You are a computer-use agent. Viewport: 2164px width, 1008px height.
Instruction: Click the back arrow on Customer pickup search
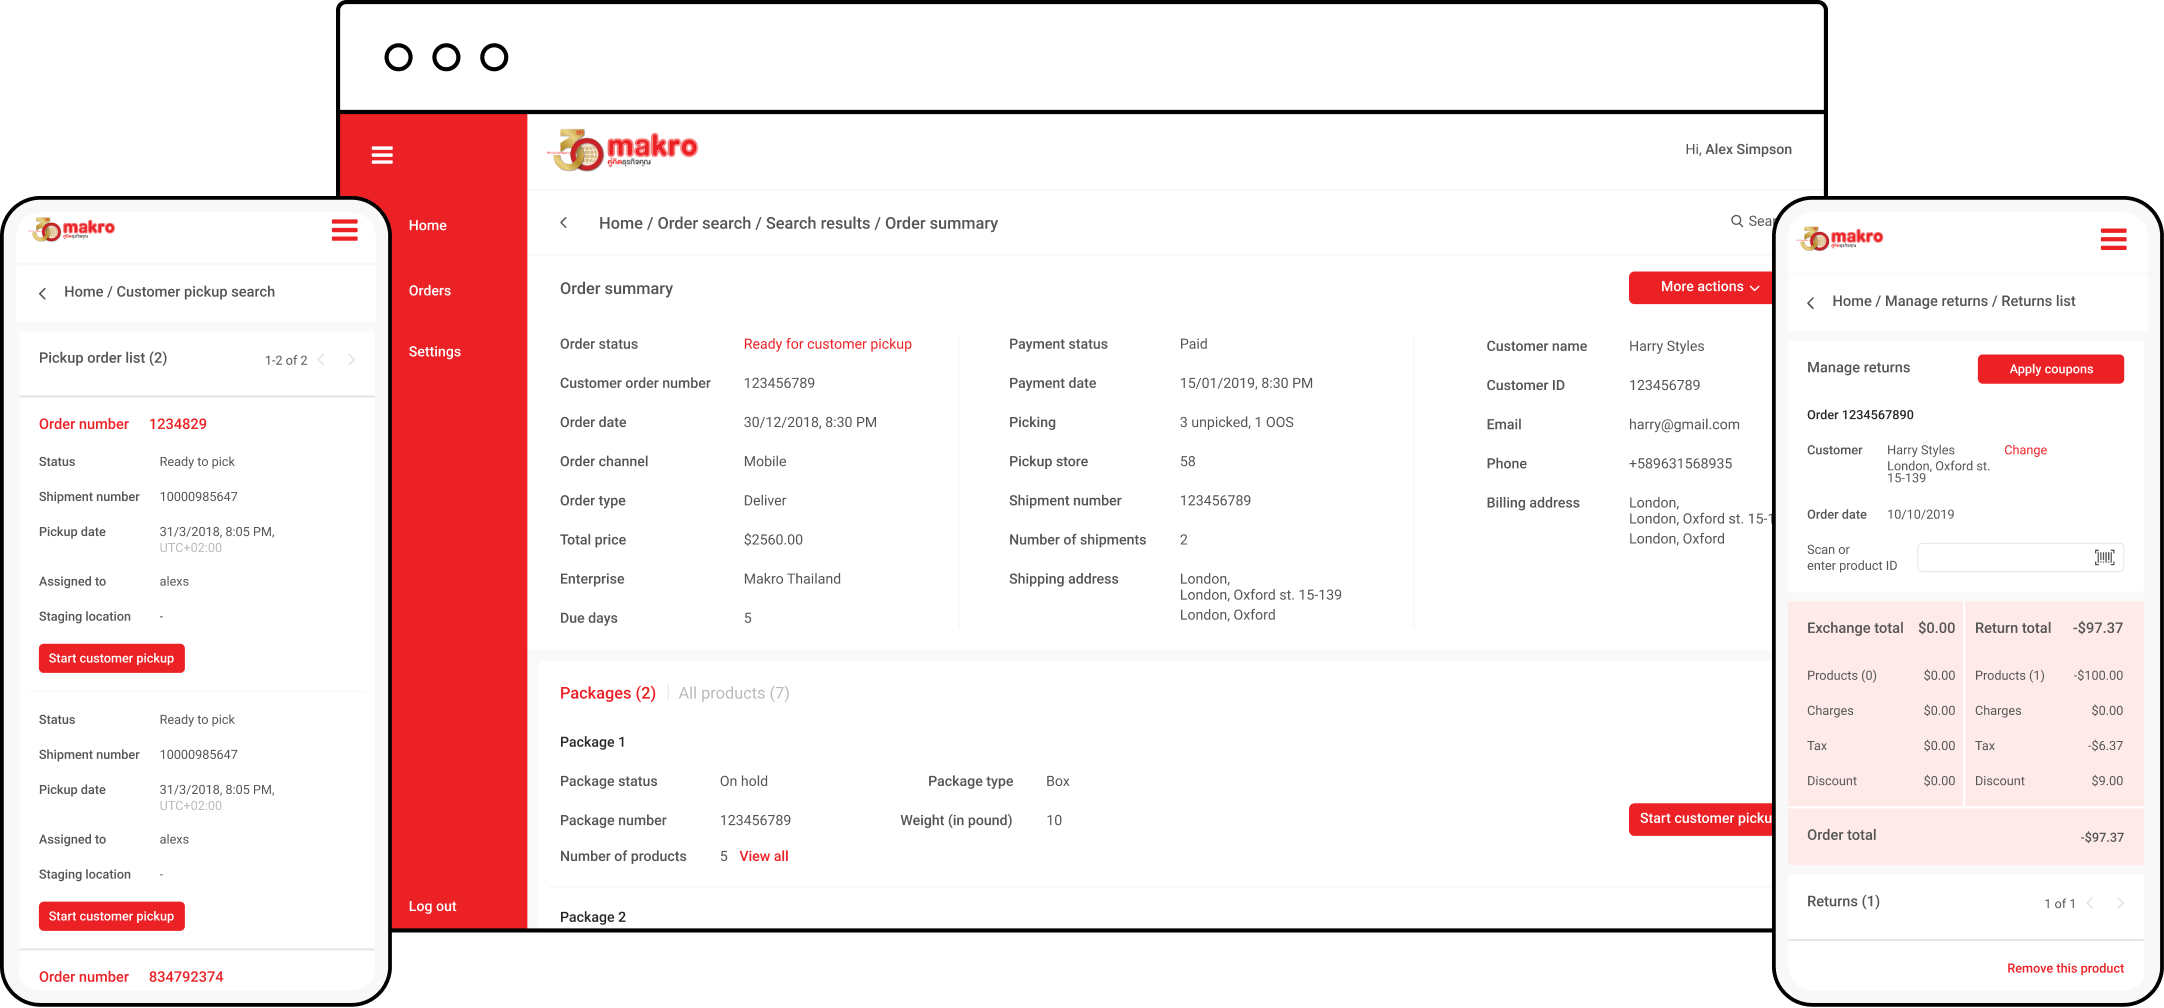(42, 292)
